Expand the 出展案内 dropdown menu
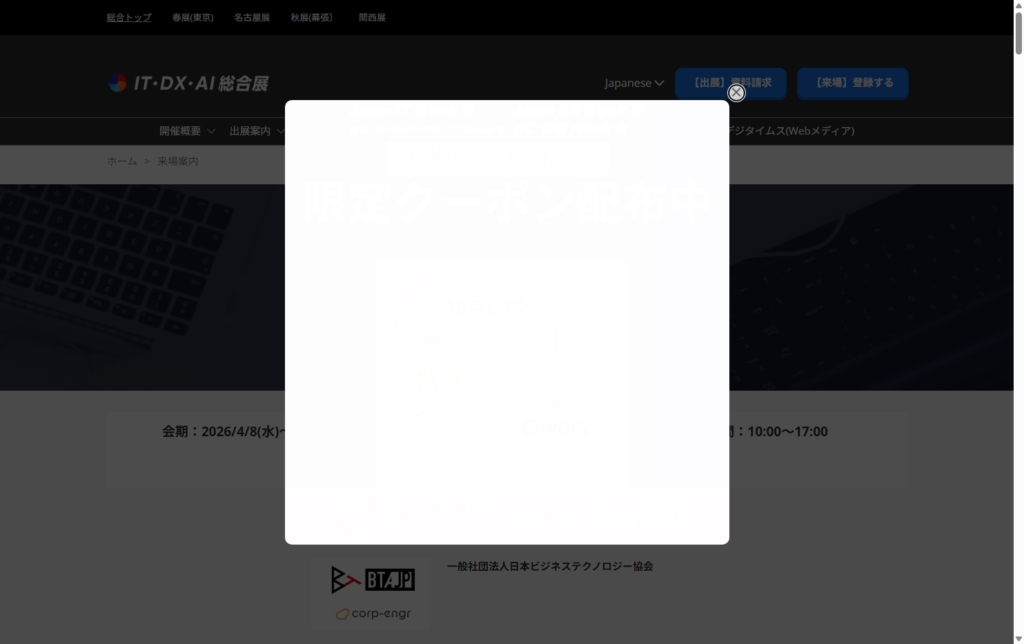Image resolution: width=1024 pixels, height=644 pixels. click(x=252, y=130)
